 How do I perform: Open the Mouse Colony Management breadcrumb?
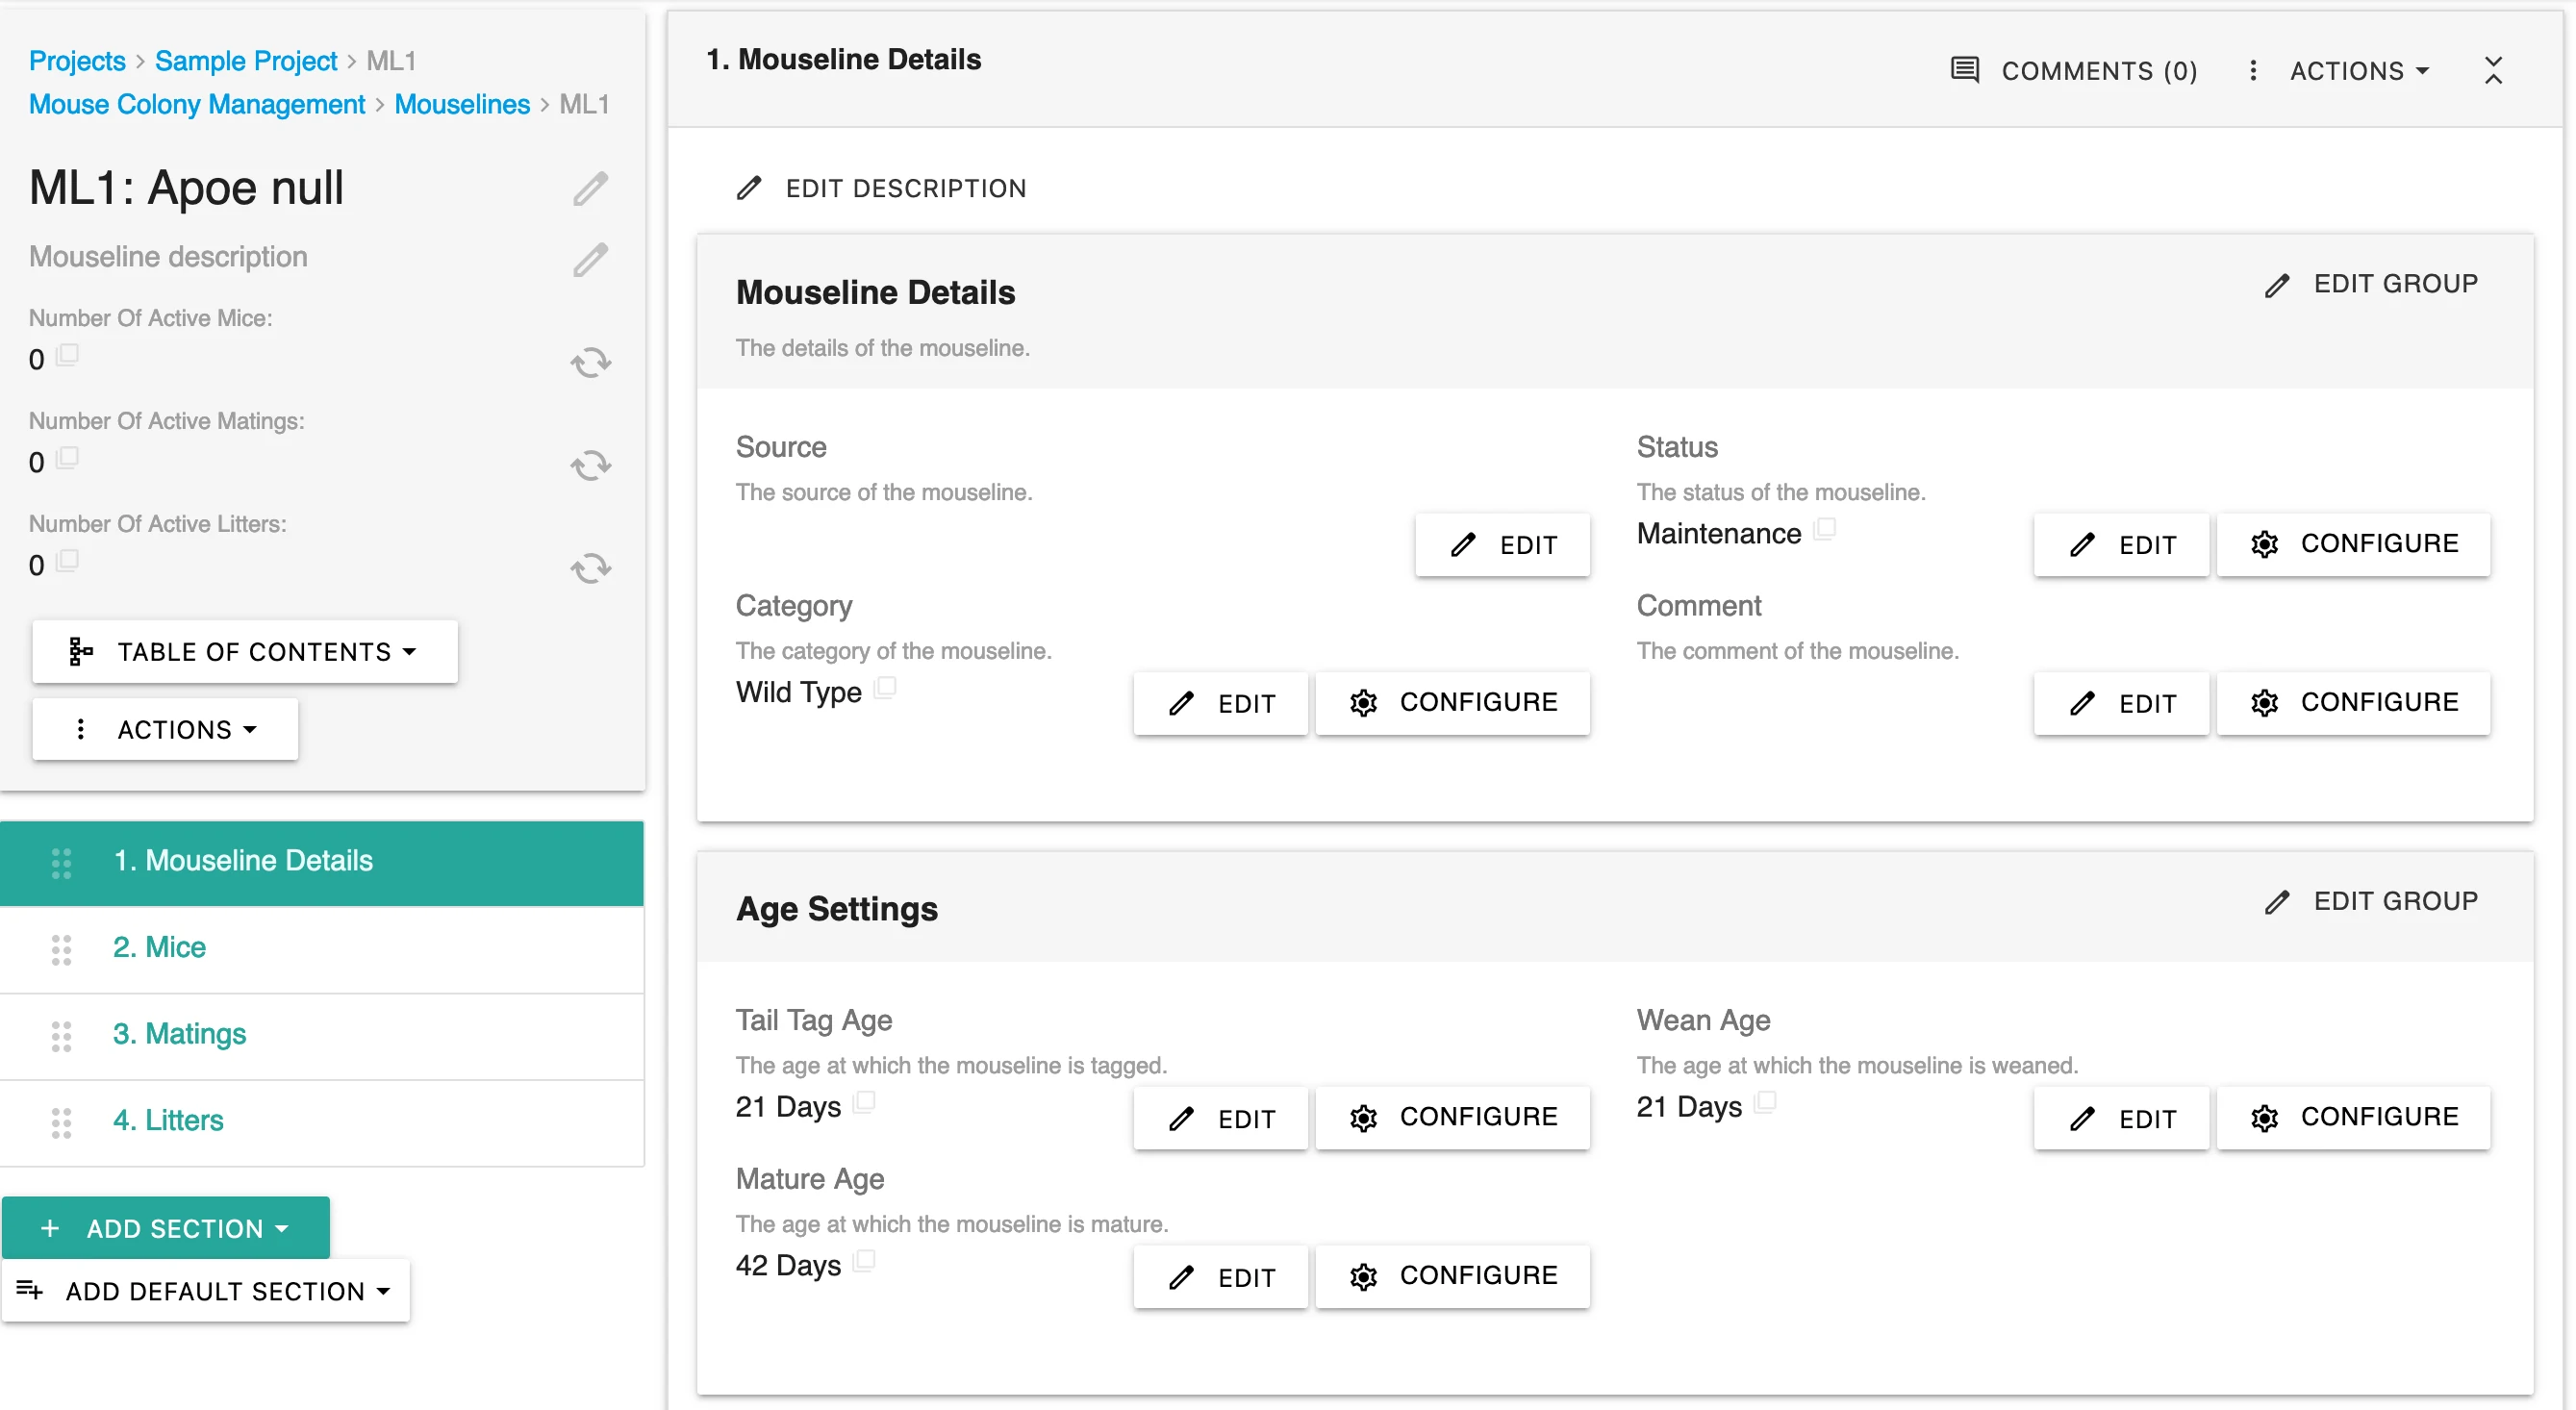(x=197, y=104)
